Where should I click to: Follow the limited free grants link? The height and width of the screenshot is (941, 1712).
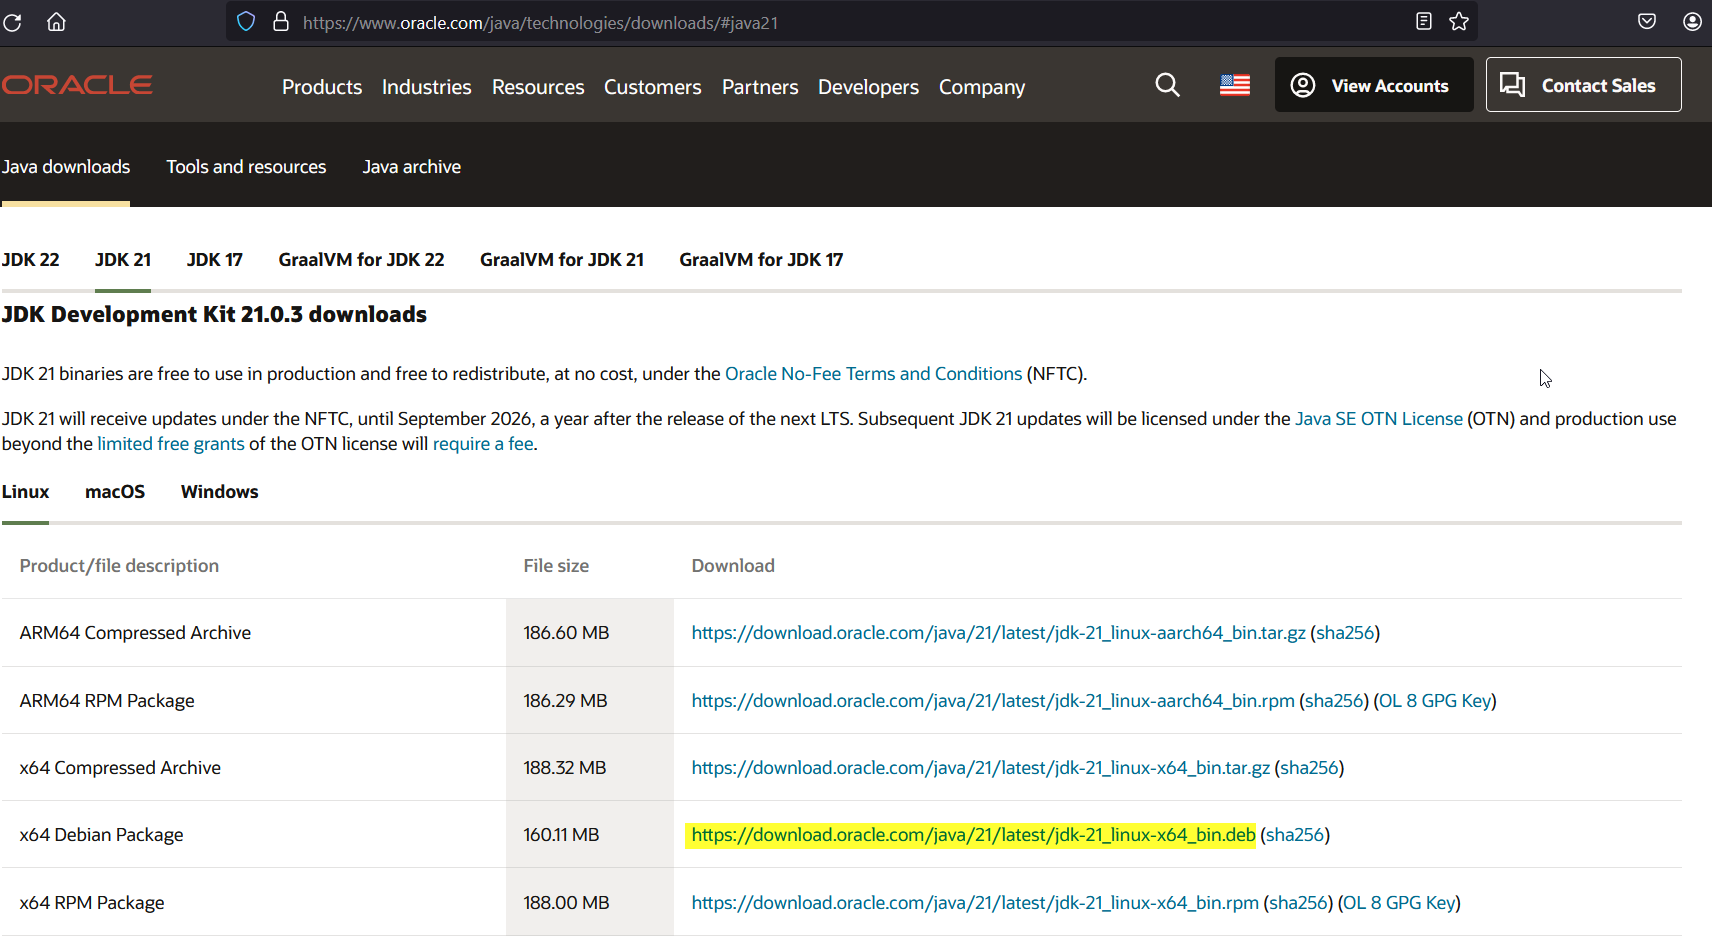(x=171, y=444)
